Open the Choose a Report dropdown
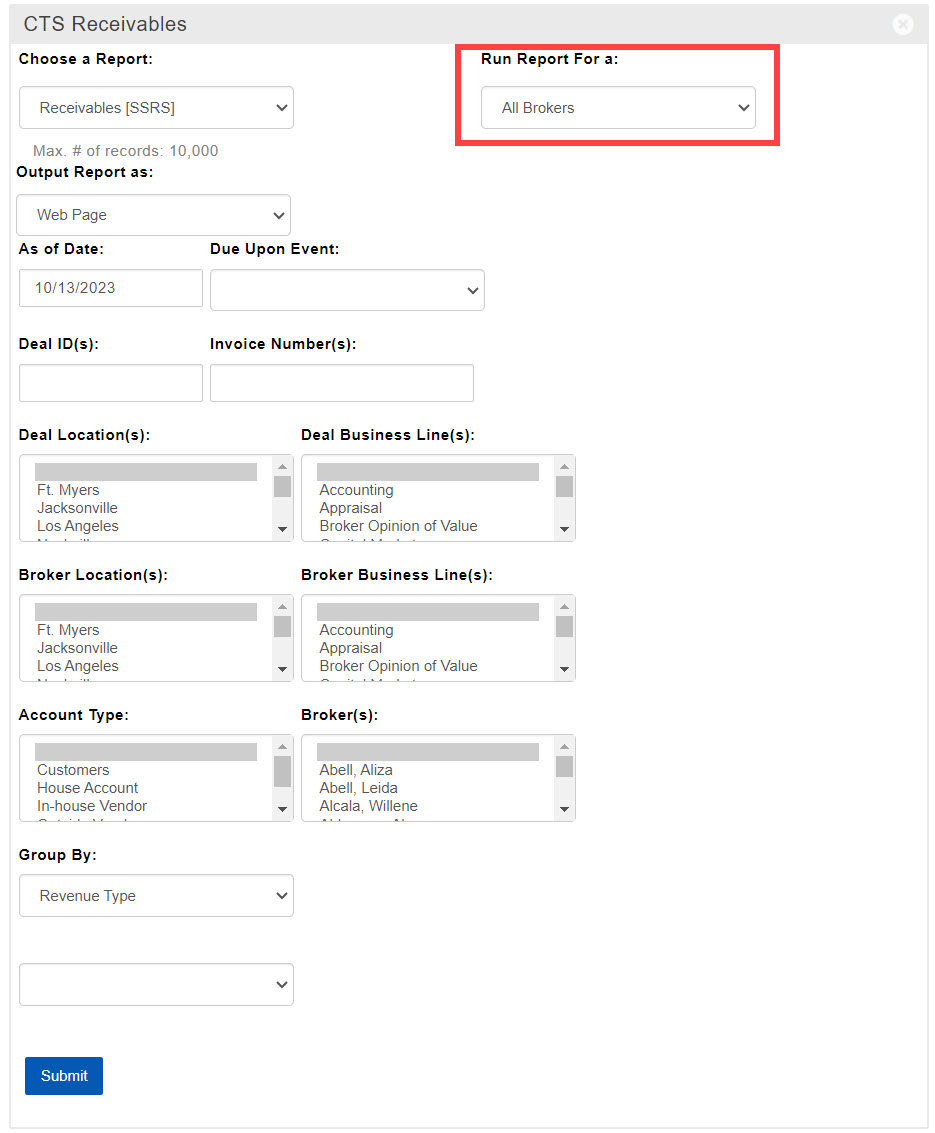This screenshot has height=1133, width=935. [x=156, y=108]
